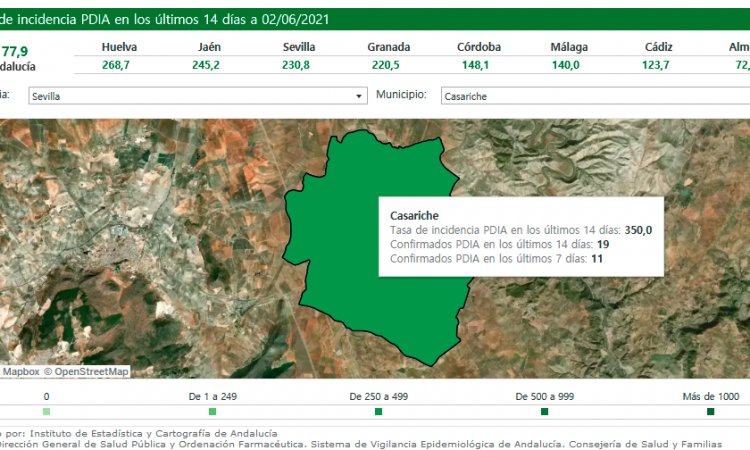Click the Sevilla province header
The image size is (750, 450).
300,47
